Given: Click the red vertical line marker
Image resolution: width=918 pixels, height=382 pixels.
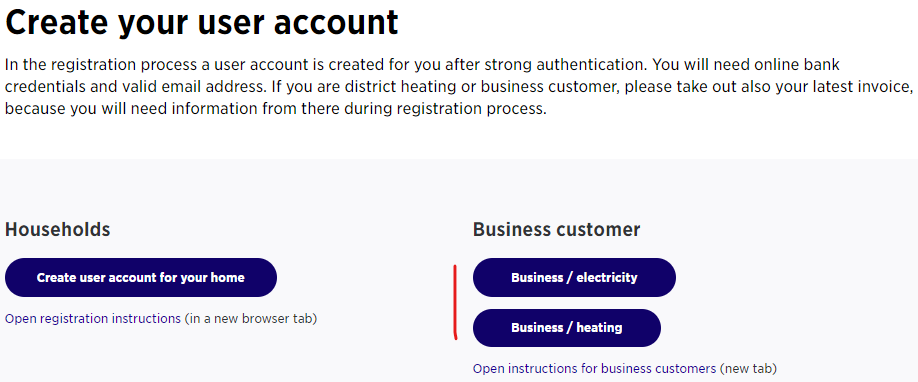Looking at the screenshot, I should coord(455,302).
